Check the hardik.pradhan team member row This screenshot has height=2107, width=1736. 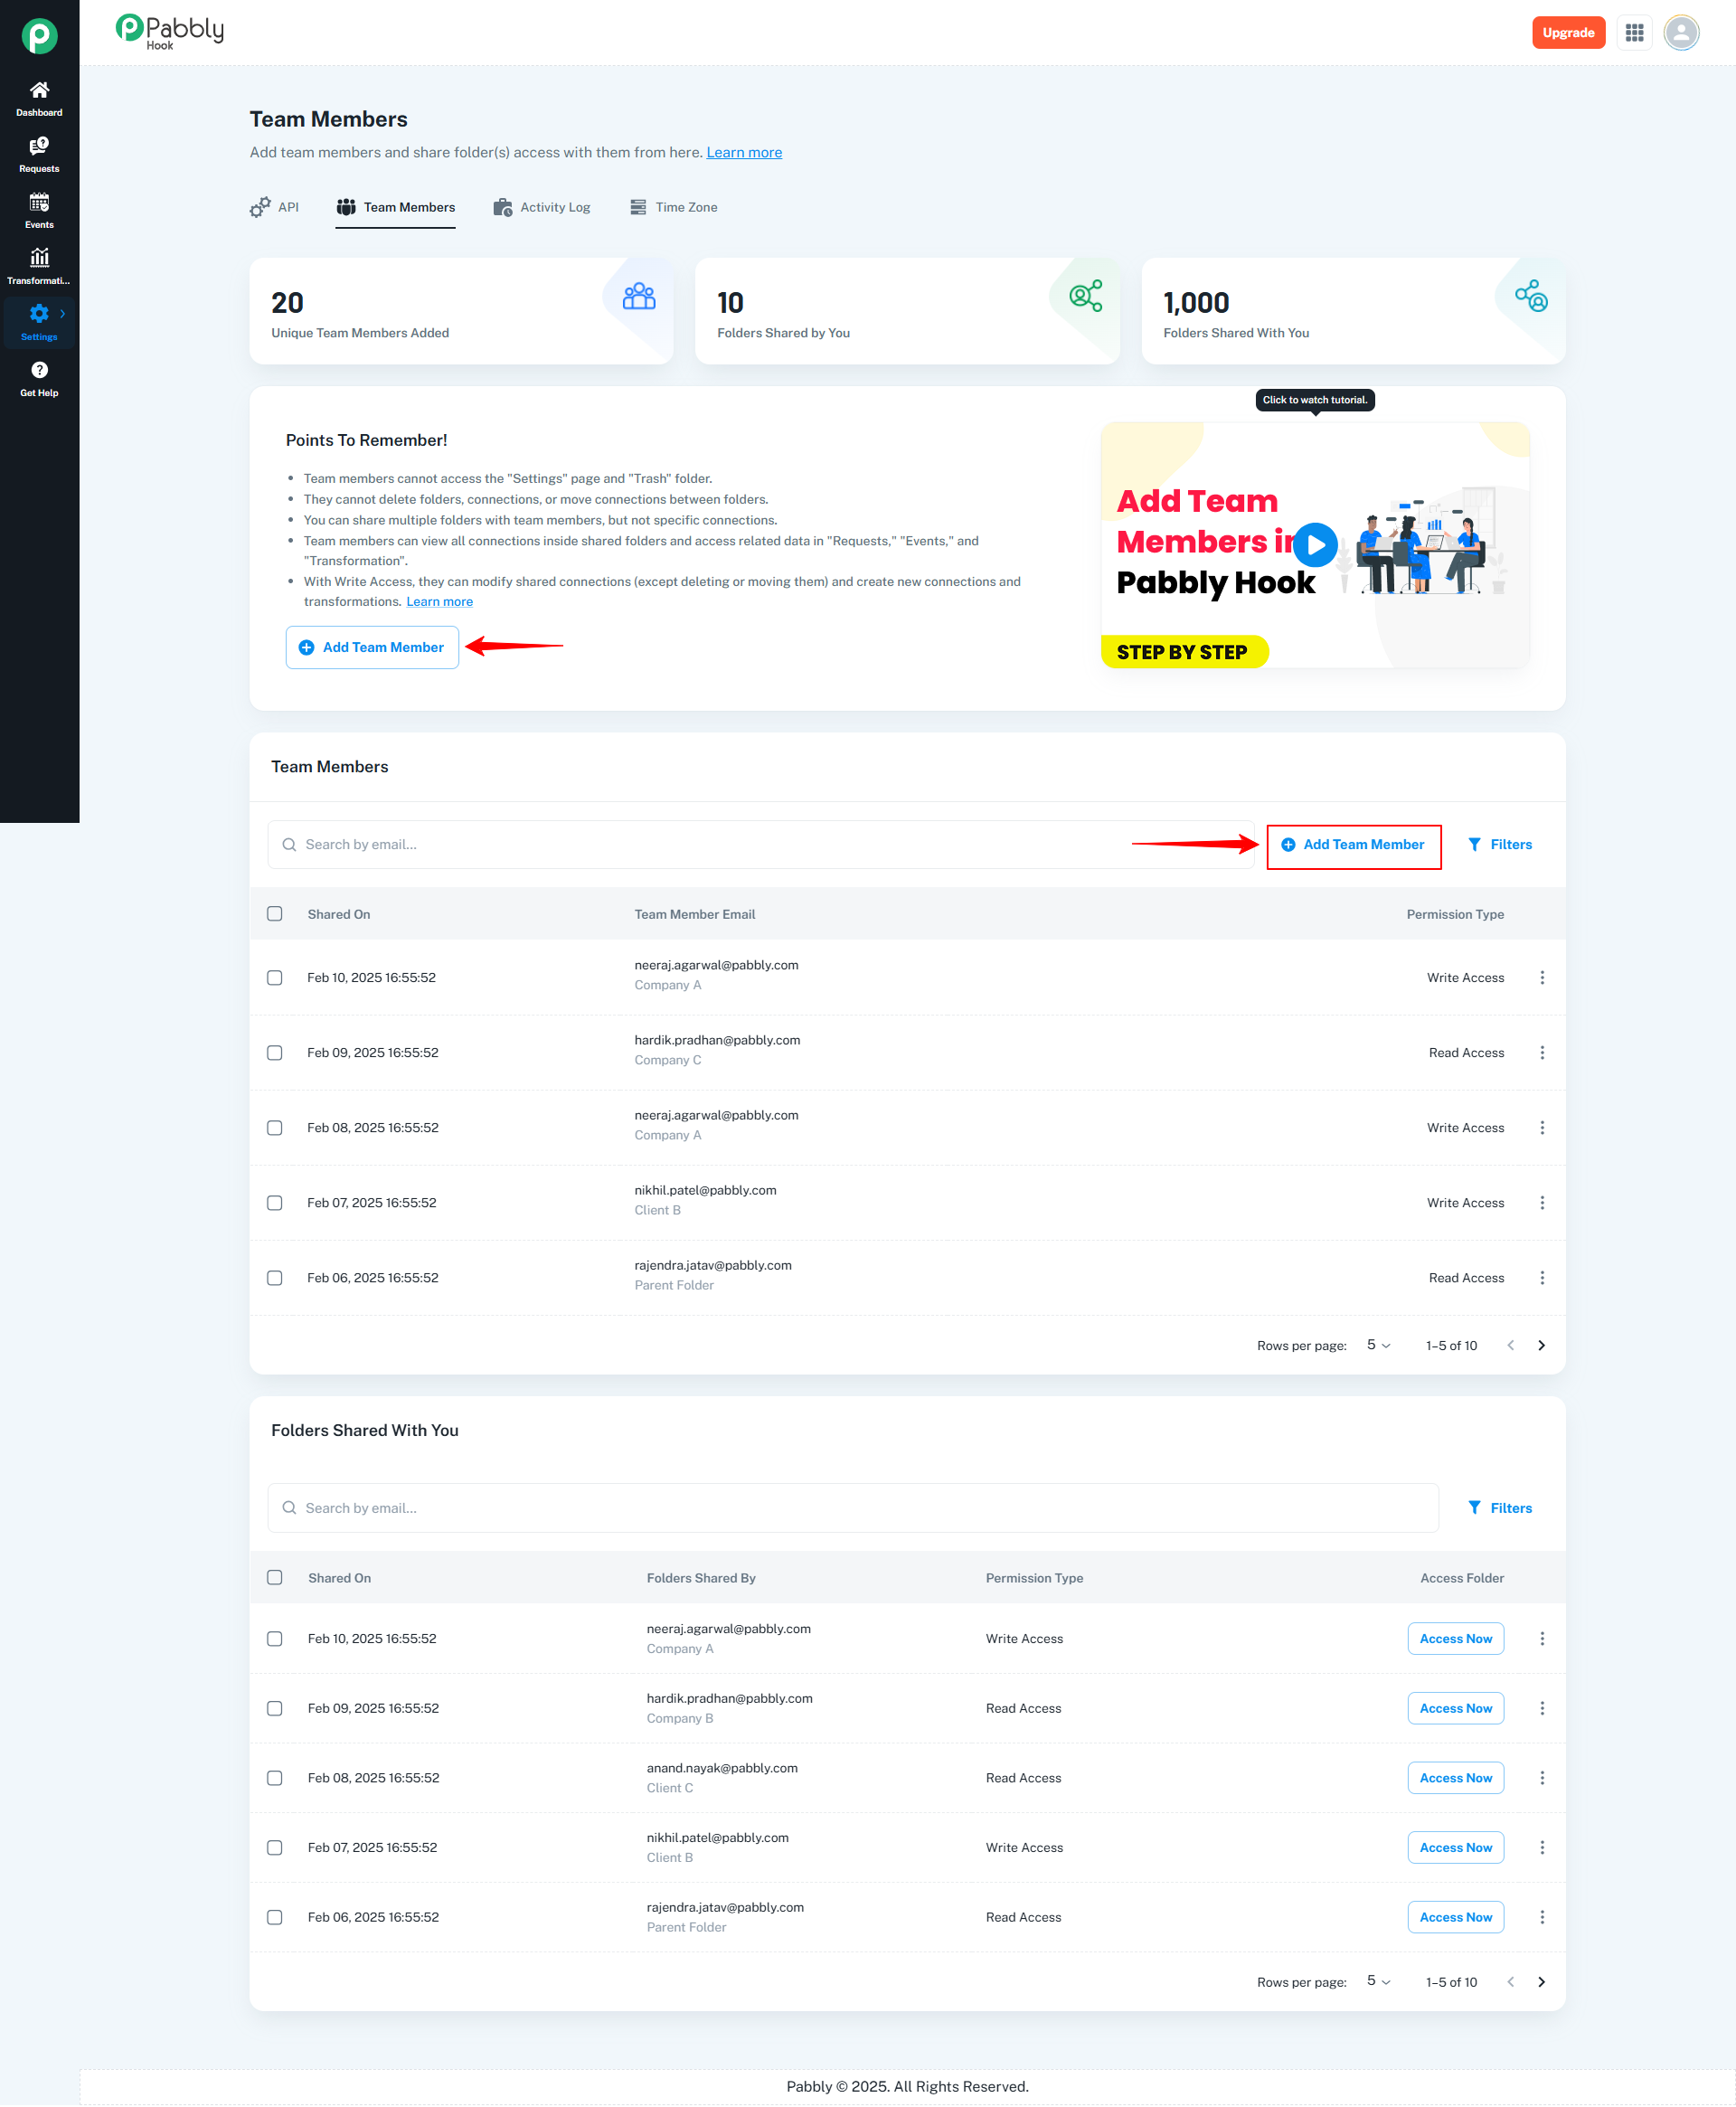275,1052
